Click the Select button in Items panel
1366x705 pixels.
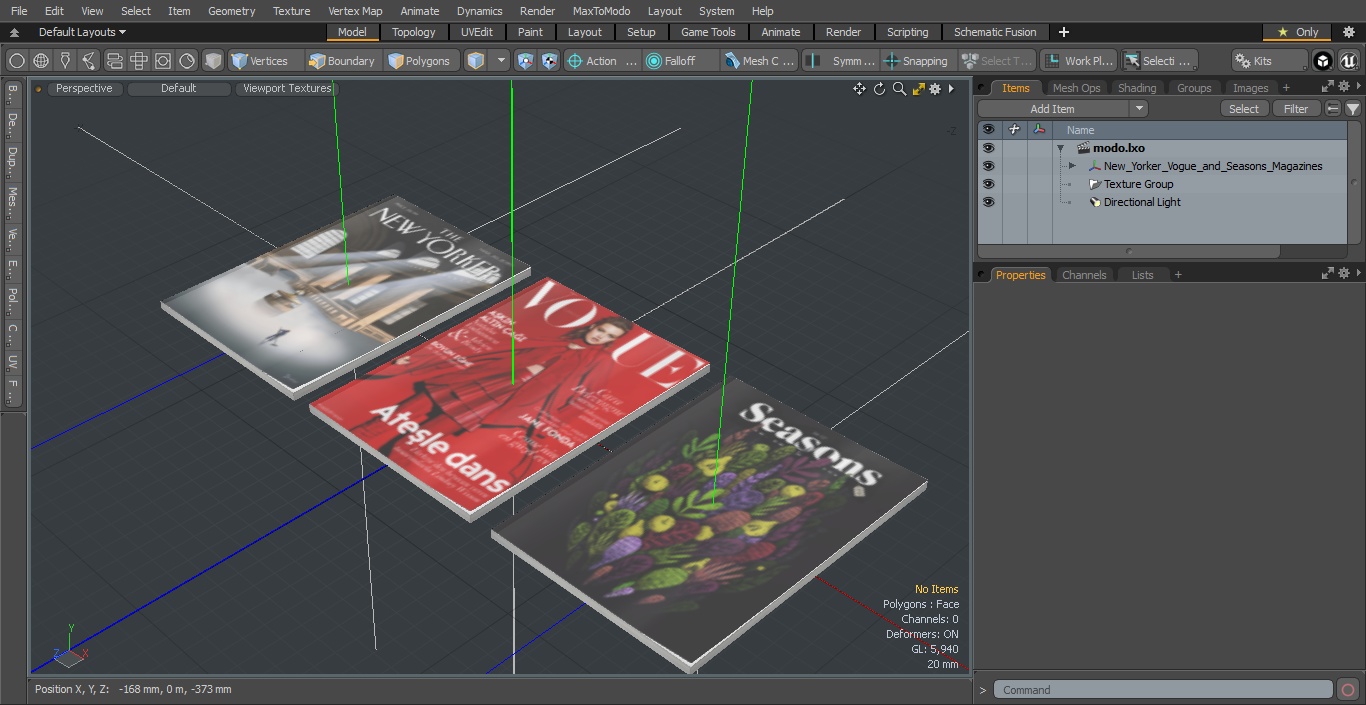pyautogui.click(x=1244, y=109)
